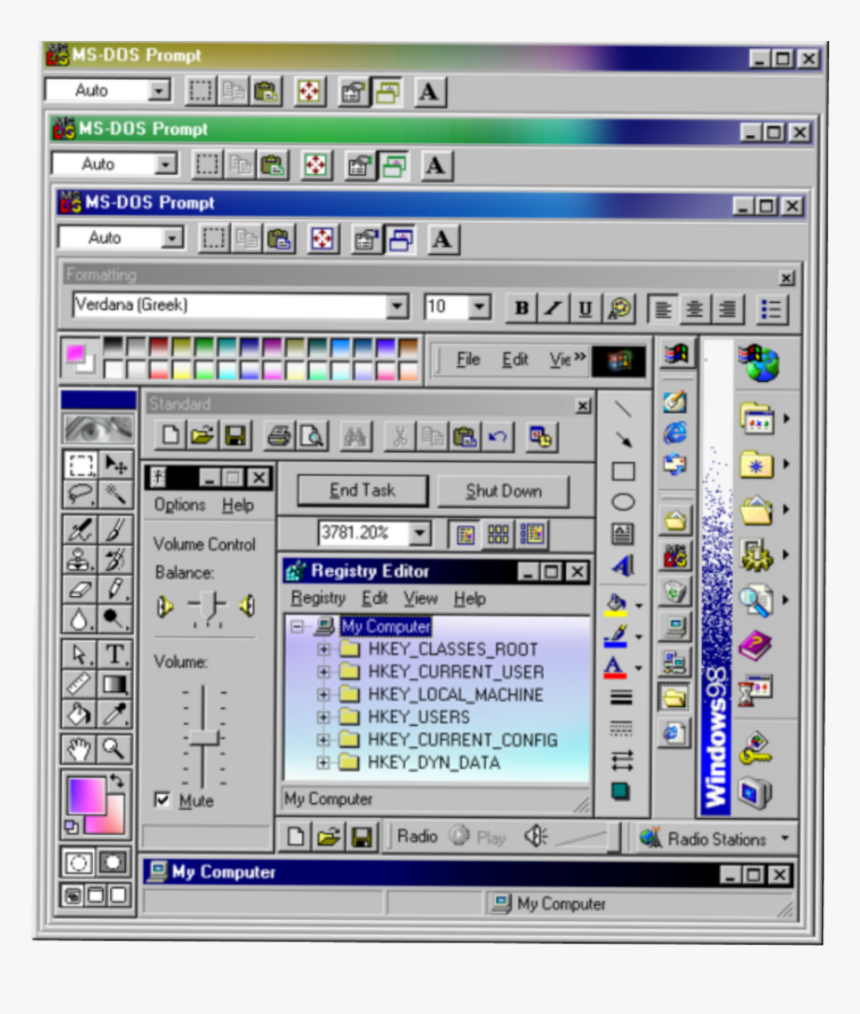Toggle Align Right in Formatting toolbar
The height and width of the screenshot is (1014, 860).
point(727,309)
